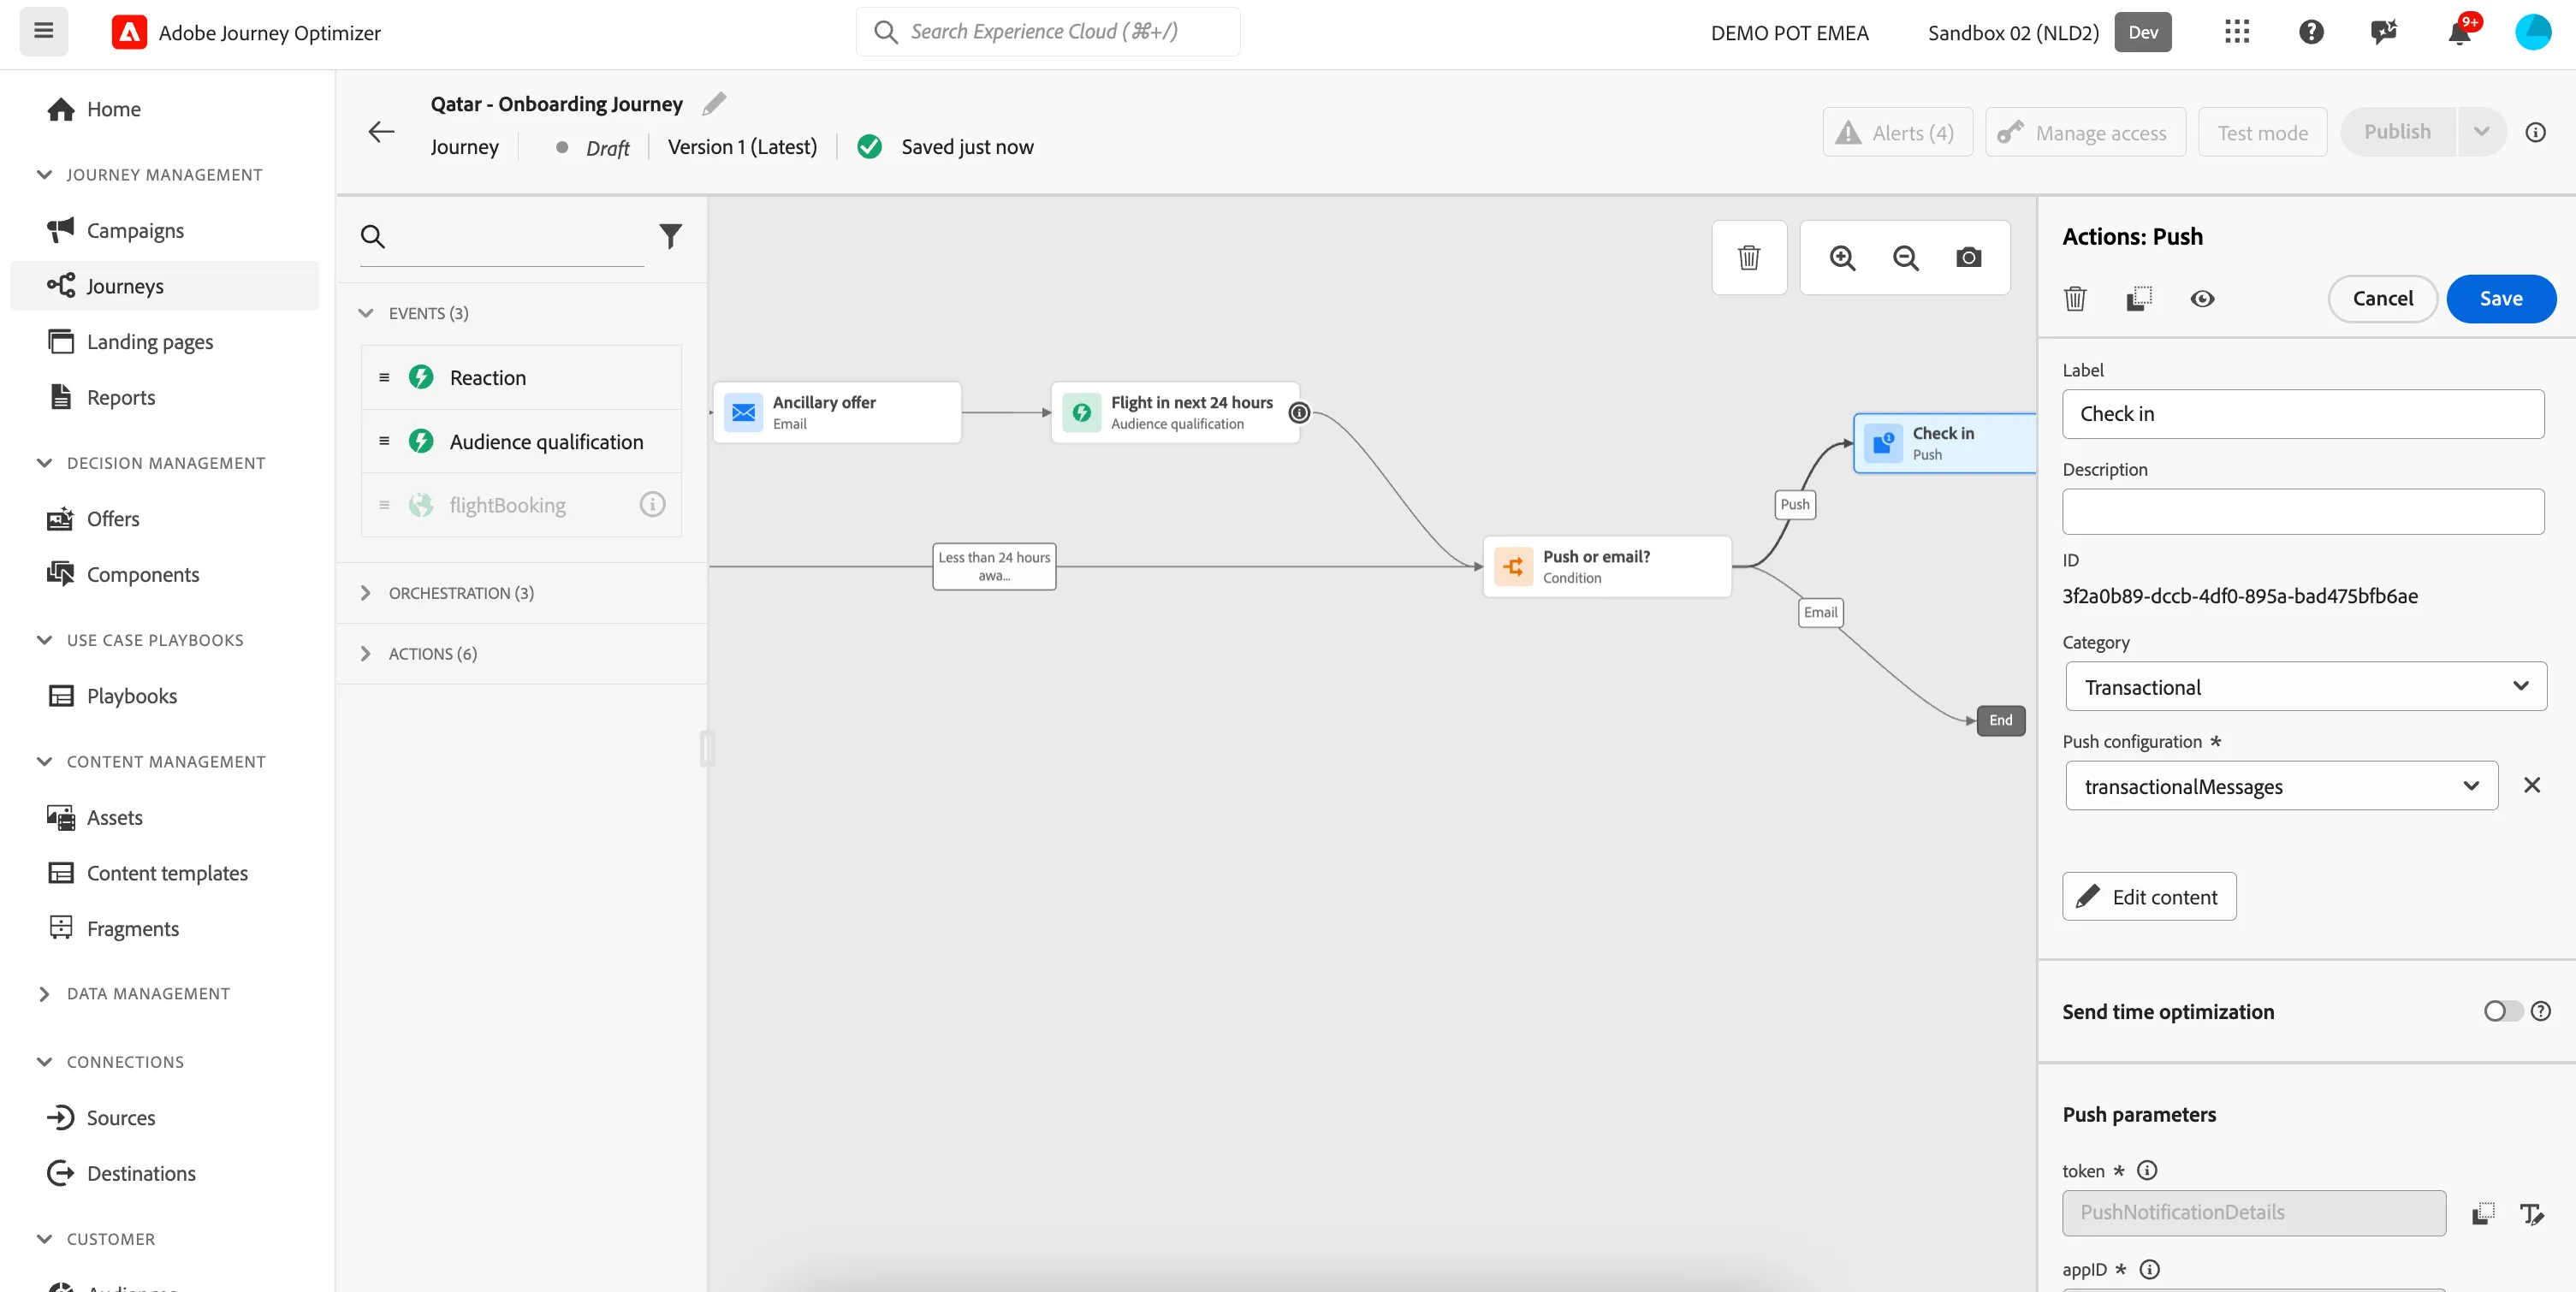Go to Home in the sidebar

pyautogui.click(x=113, y=108)
